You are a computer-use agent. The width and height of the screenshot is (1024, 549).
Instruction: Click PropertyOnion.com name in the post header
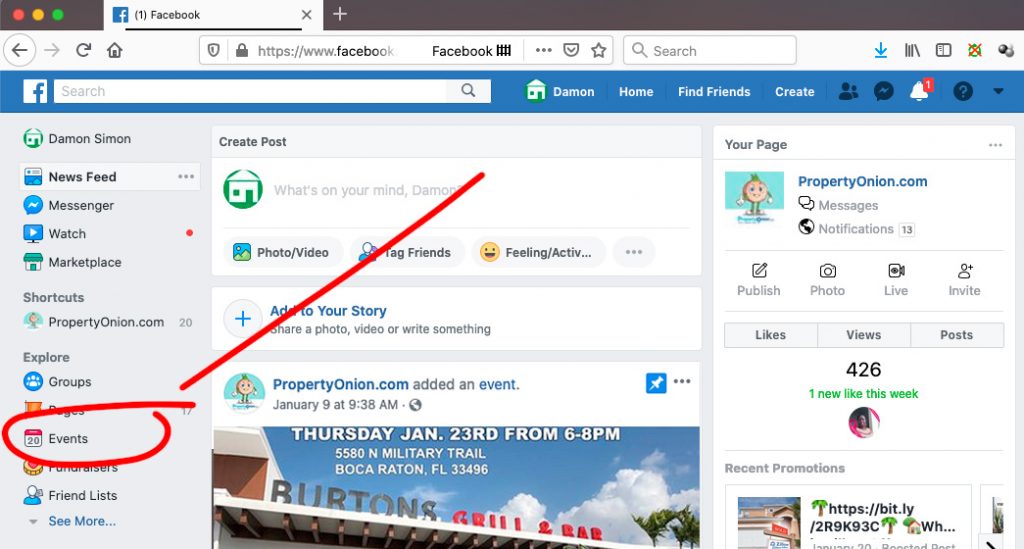341,384
